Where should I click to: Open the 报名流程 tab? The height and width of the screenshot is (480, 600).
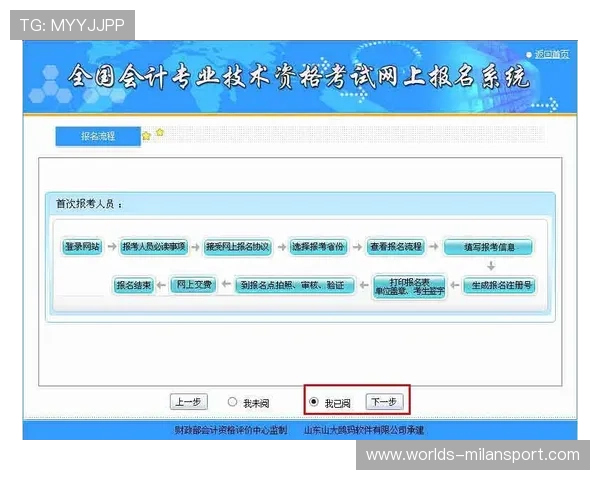98,136
